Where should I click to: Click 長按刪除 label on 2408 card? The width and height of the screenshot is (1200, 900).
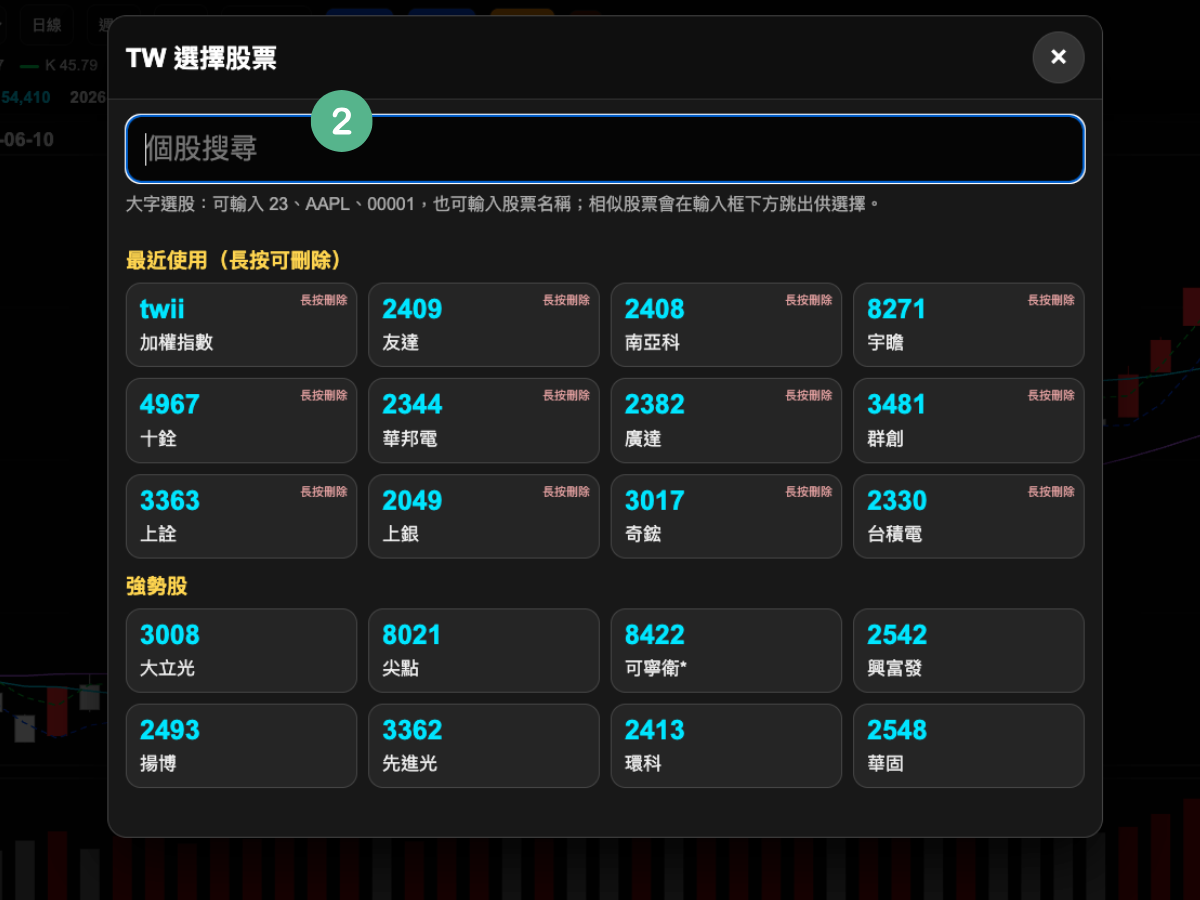tap(809, 300)
